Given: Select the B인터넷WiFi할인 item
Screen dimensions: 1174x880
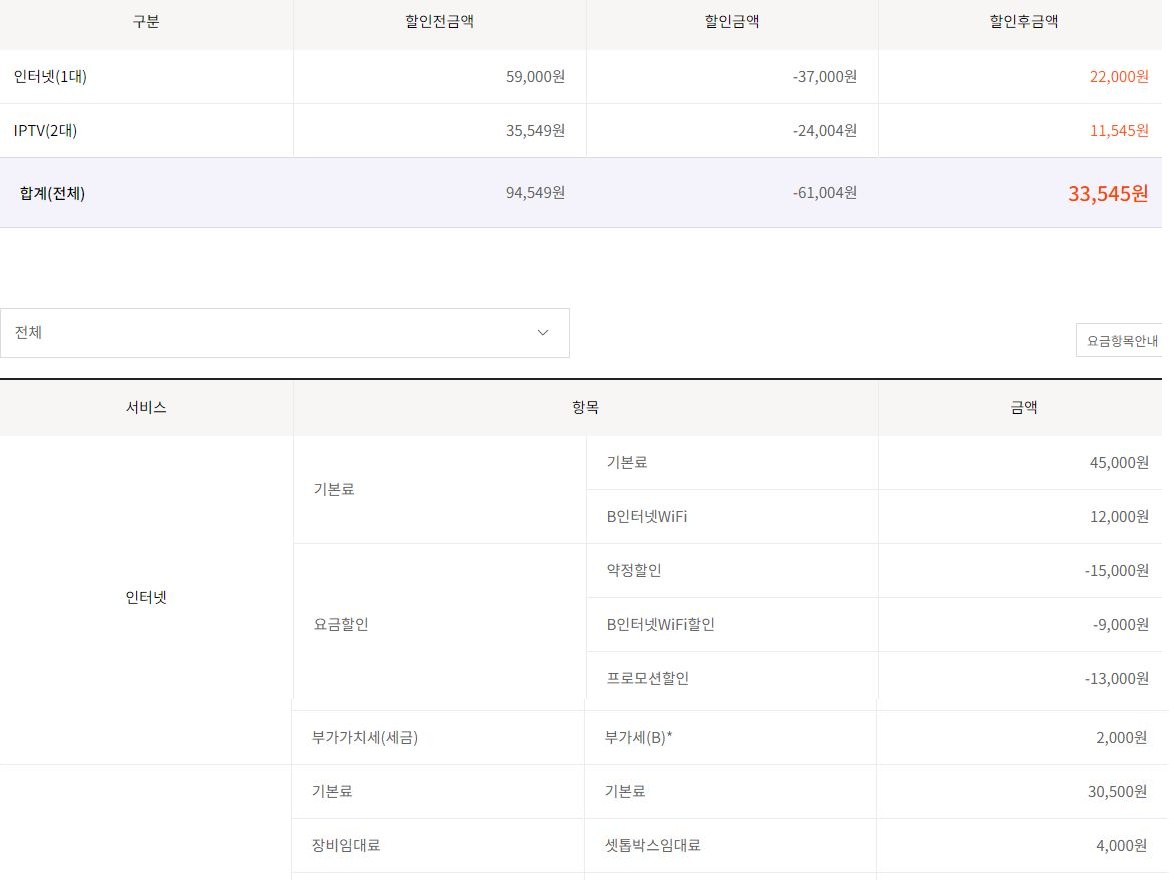Looking at the screenshot, I should coord(660,624).
